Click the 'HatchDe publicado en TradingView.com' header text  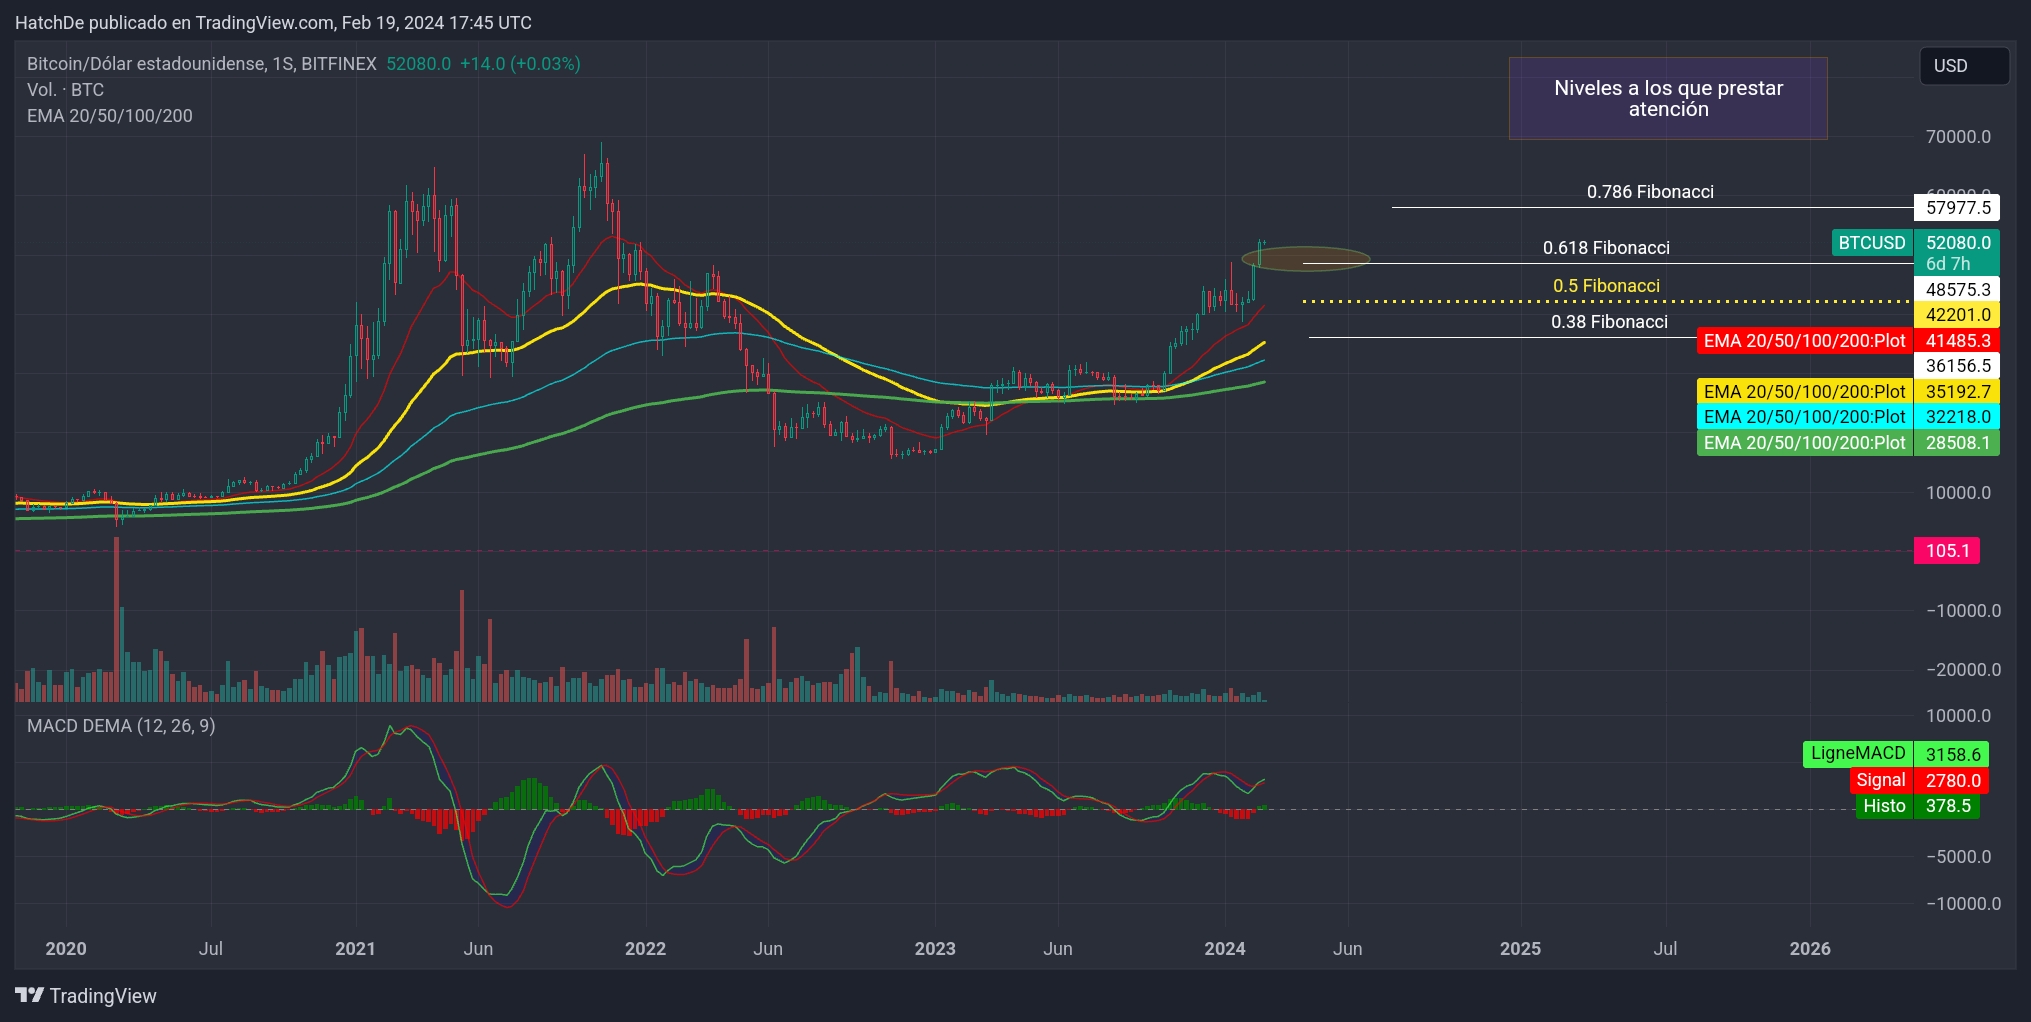pyautogui.click(x=175, y=23)
